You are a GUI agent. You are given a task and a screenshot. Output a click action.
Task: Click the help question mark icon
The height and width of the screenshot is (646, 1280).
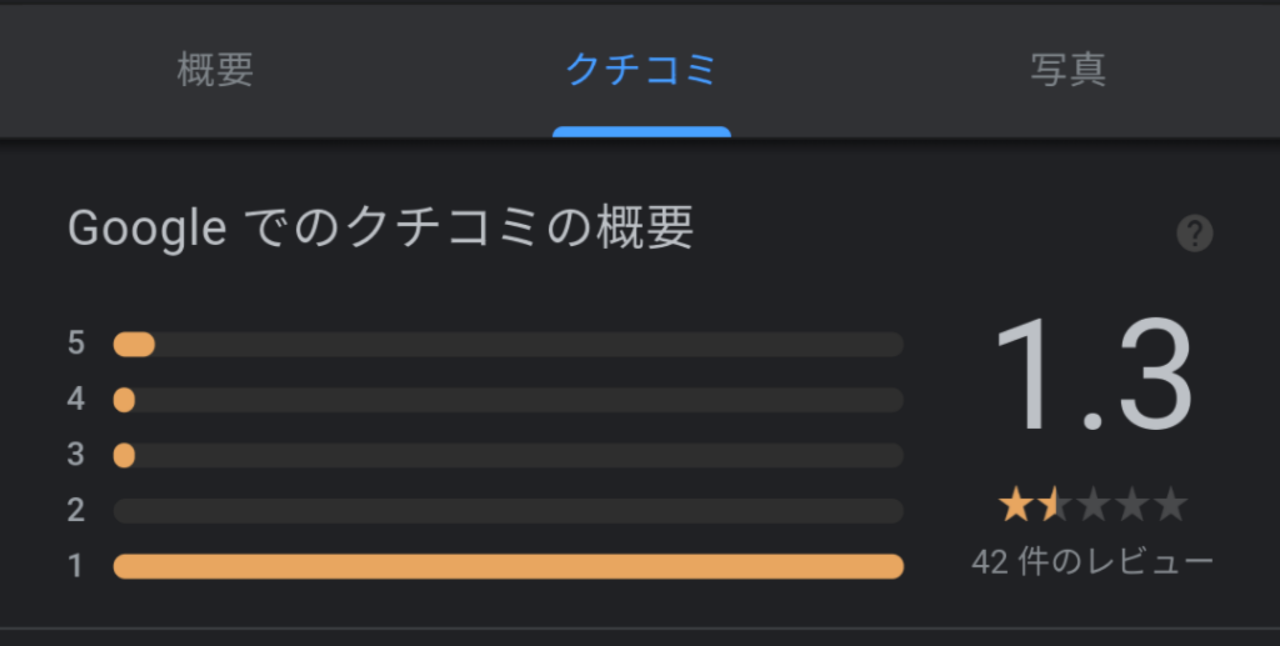[1194, 234]
